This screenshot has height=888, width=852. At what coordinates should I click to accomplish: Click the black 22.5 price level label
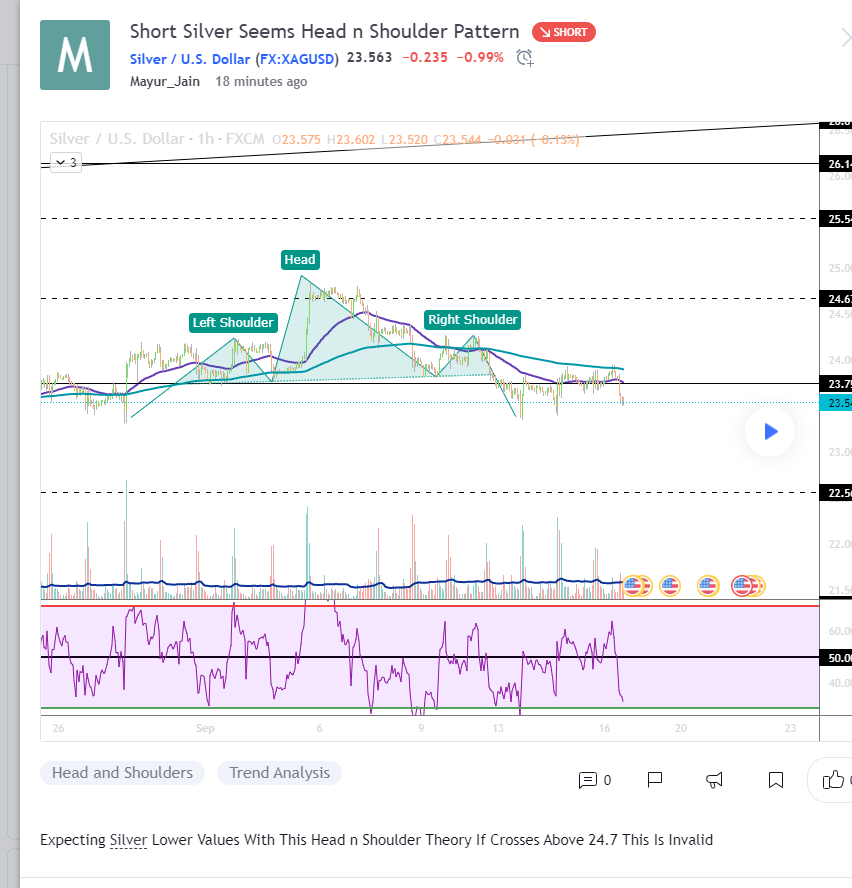click(x=836, y=493)
